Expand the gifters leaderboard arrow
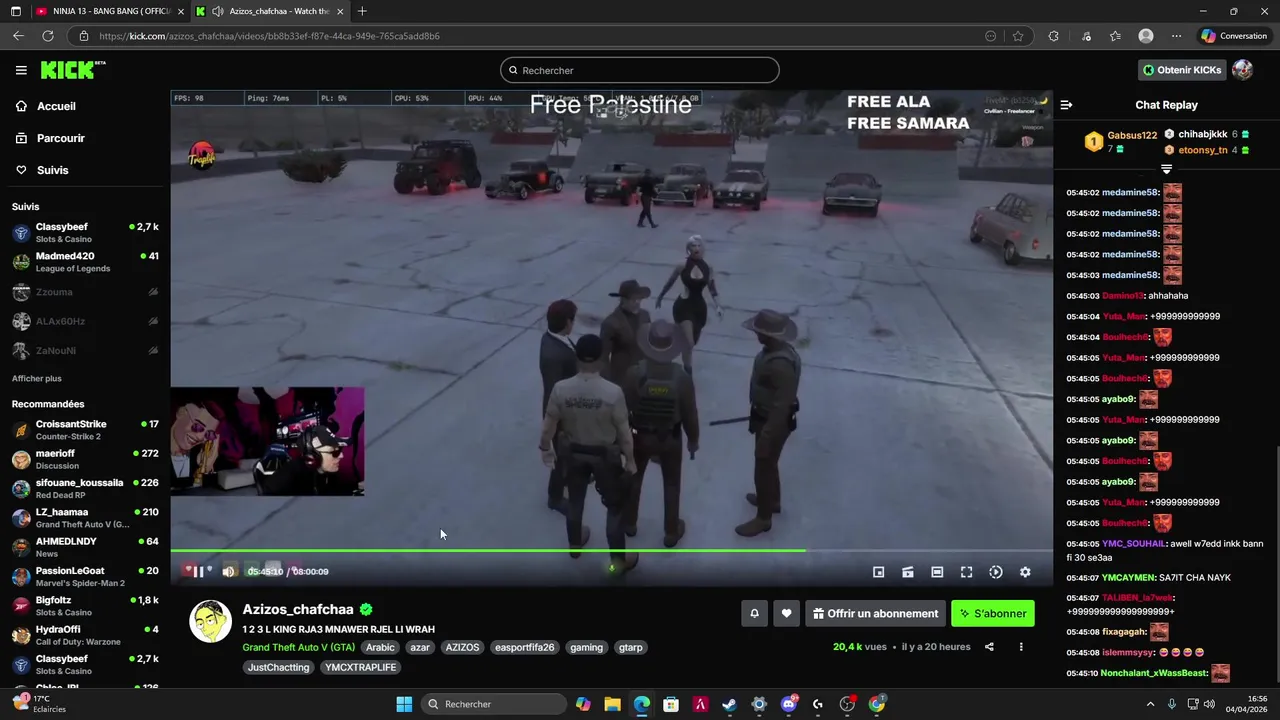The width and height of the screenshot is (1280, 720). [1166, 169]
